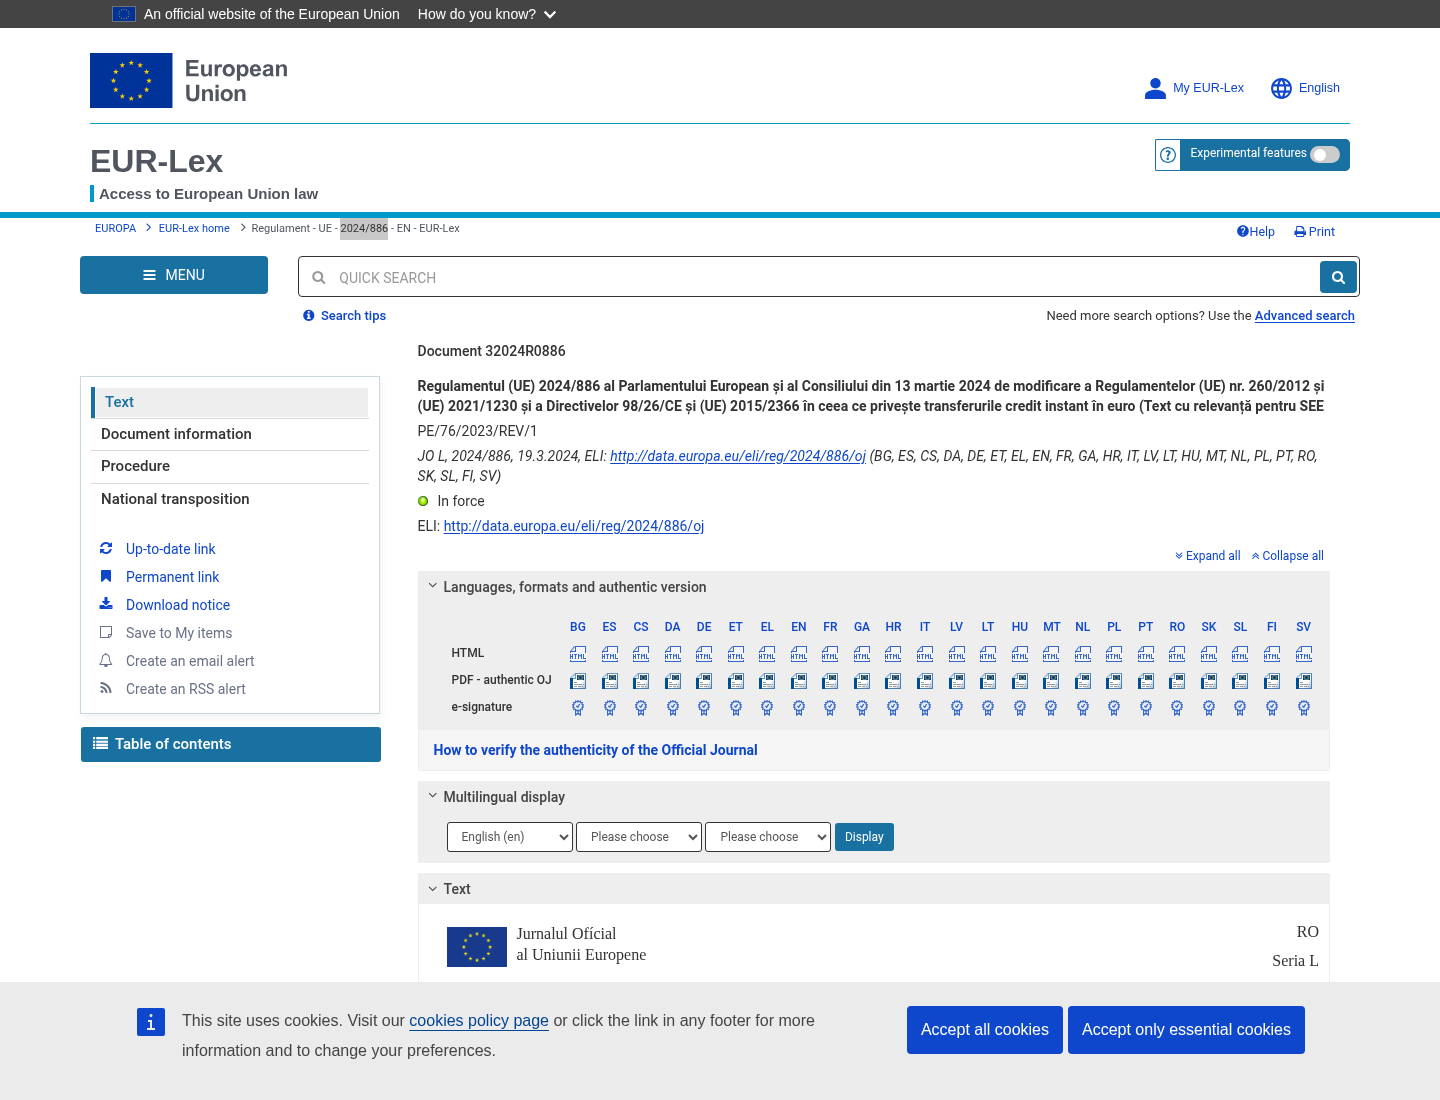Viewport: 1440px width, 1100px height.
Task: Accept all cookies
Action: [985, 1030]
